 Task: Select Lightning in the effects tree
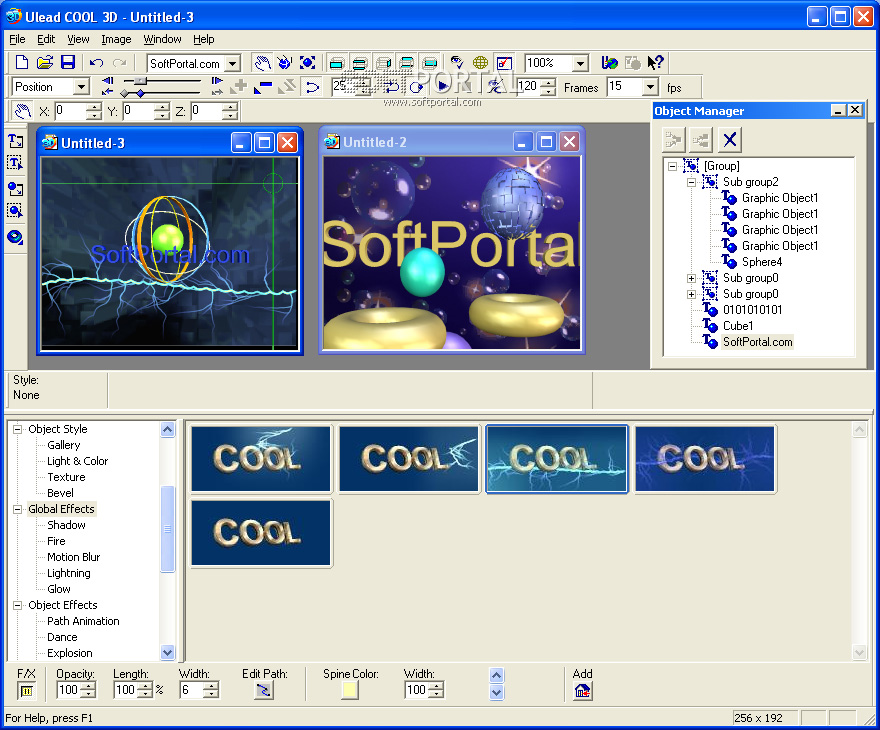point(68,573)
